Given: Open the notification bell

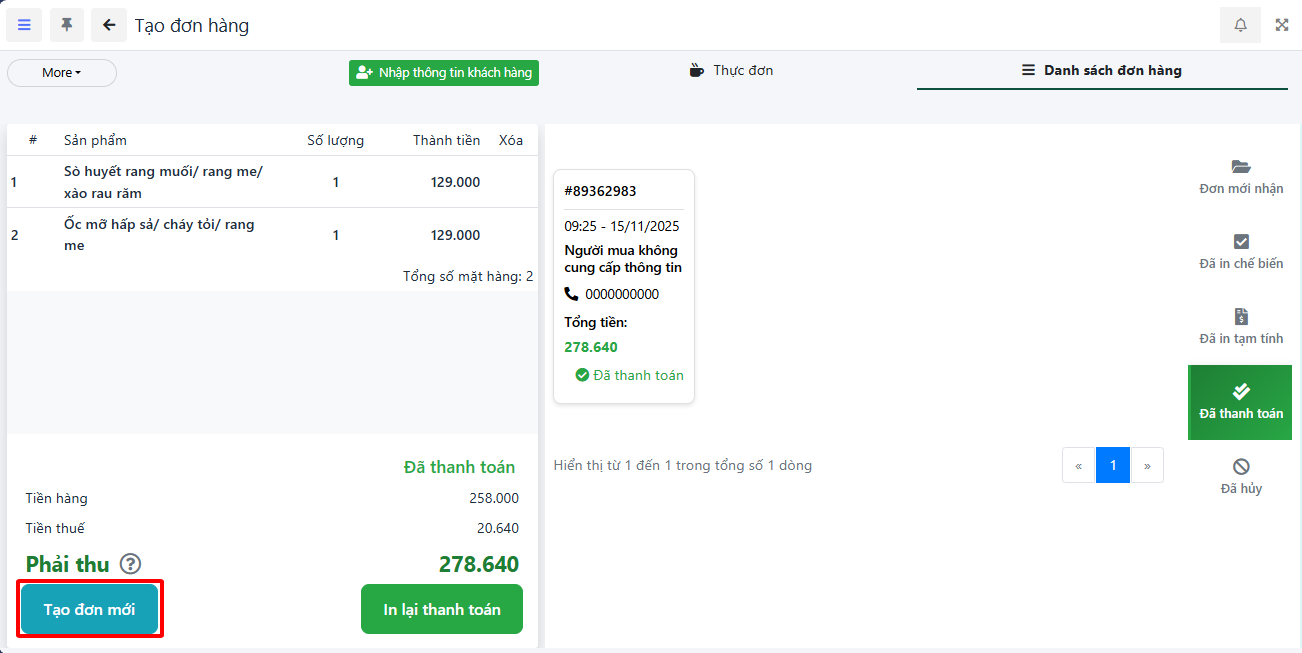Looking at the screenshot, I should [1240, 25].
